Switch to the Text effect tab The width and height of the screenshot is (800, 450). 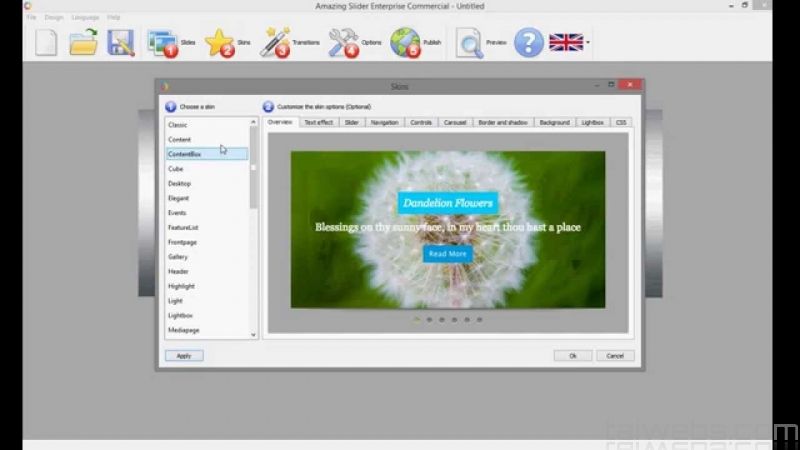click(x=319, y=122)
